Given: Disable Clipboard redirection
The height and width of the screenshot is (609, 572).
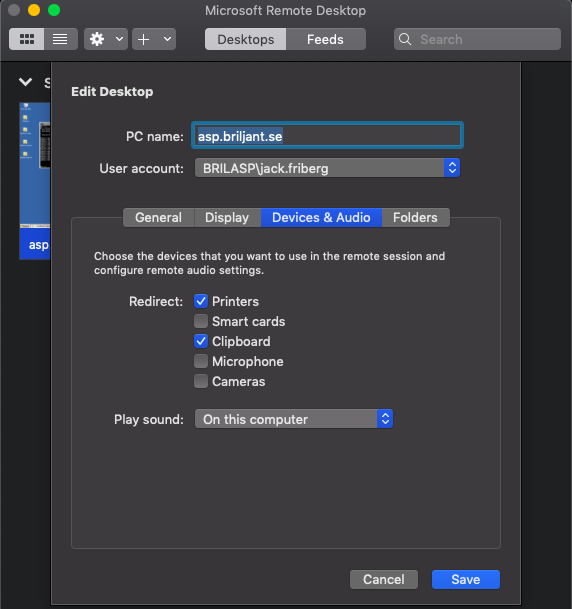Looking at the screenshot, I should click(x=201, y=341).
